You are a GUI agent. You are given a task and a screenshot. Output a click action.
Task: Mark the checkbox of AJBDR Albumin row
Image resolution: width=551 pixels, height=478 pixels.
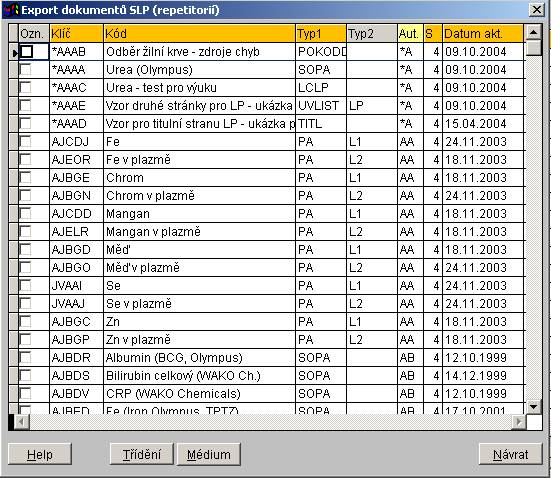tap(25, 357)
